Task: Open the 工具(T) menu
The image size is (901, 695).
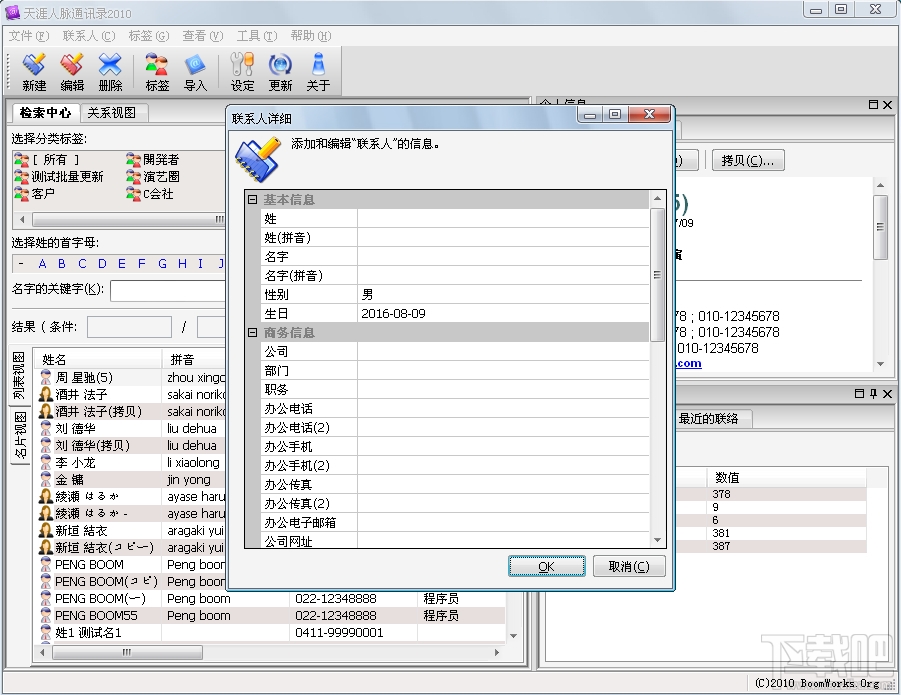Action: click(x=257, y=36)
